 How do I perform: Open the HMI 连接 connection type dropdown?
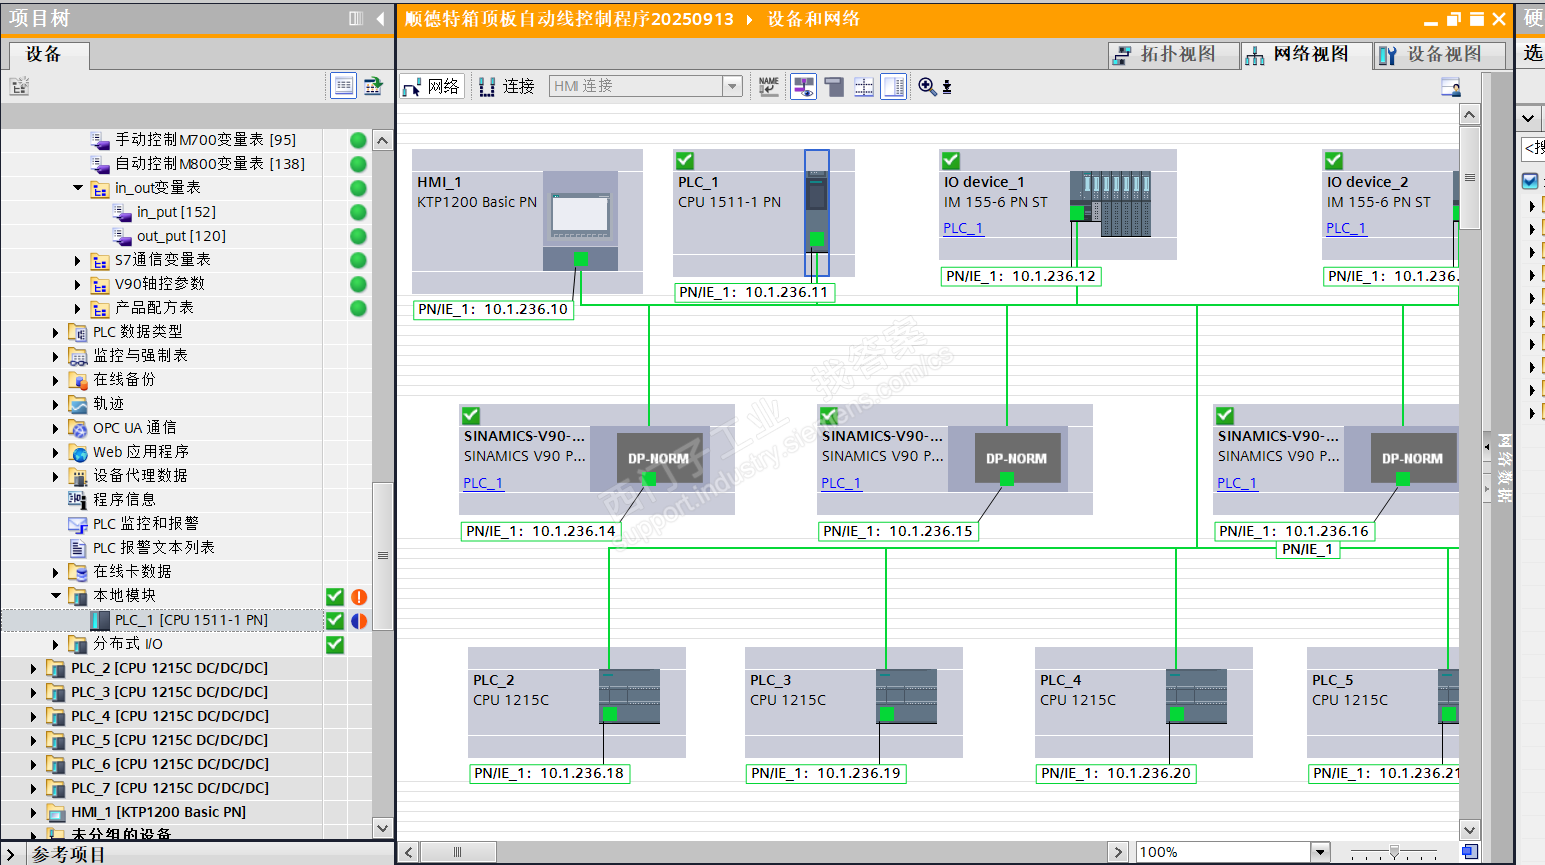pyautogui.click(x=732, y=87)
